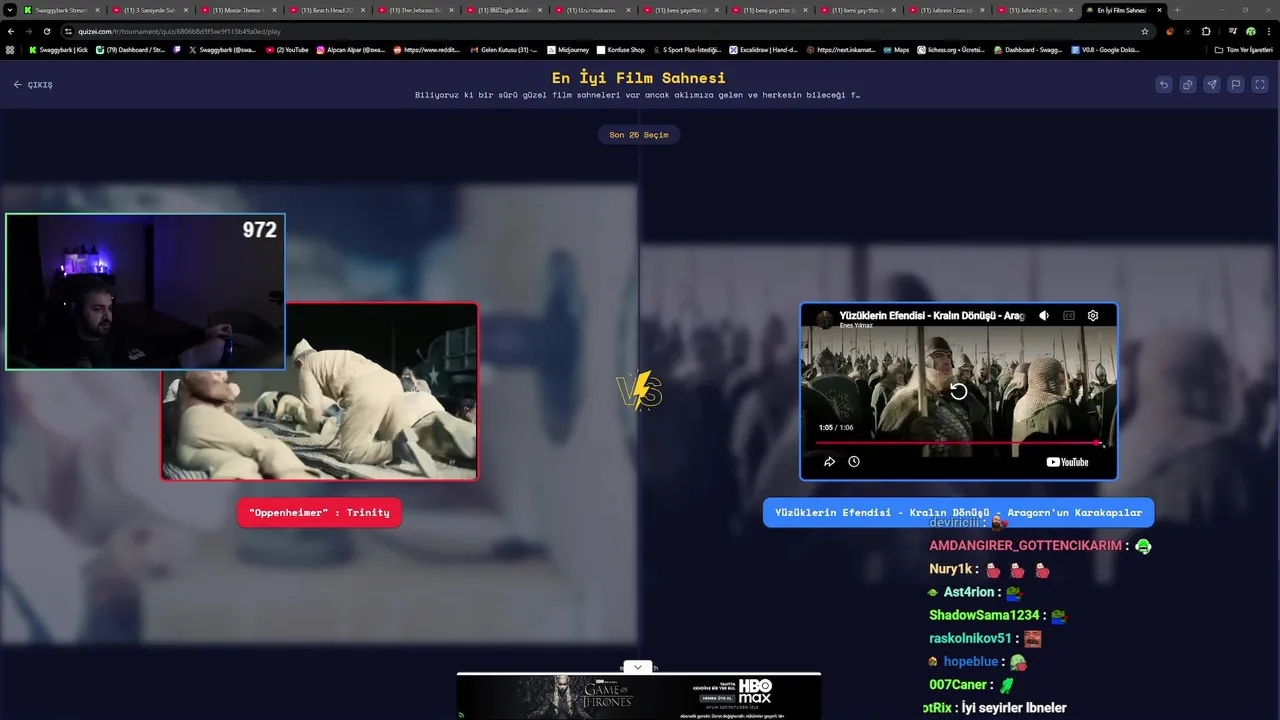
Task: Mute the YouTube video player
Action: click(1044, 315)
